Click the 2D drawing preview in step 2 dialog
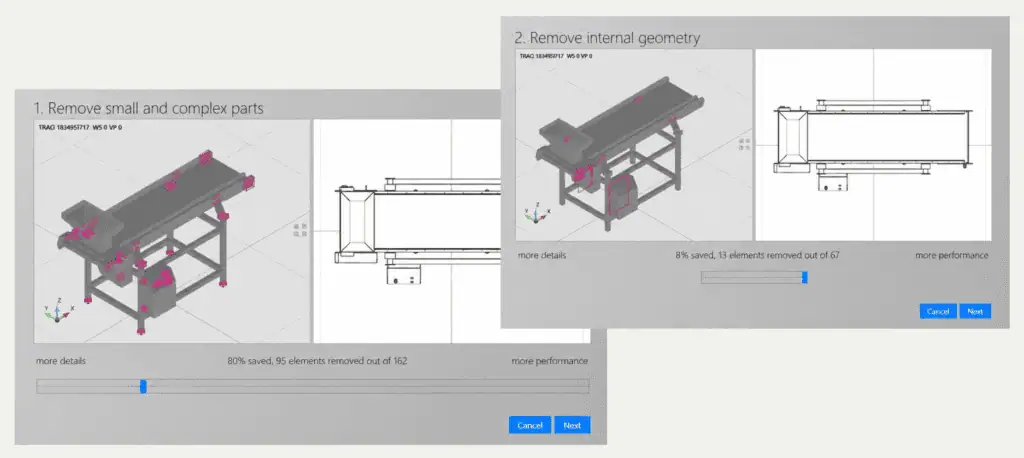The width and height of the screenshot is (1024, 458). coord(873,145)
